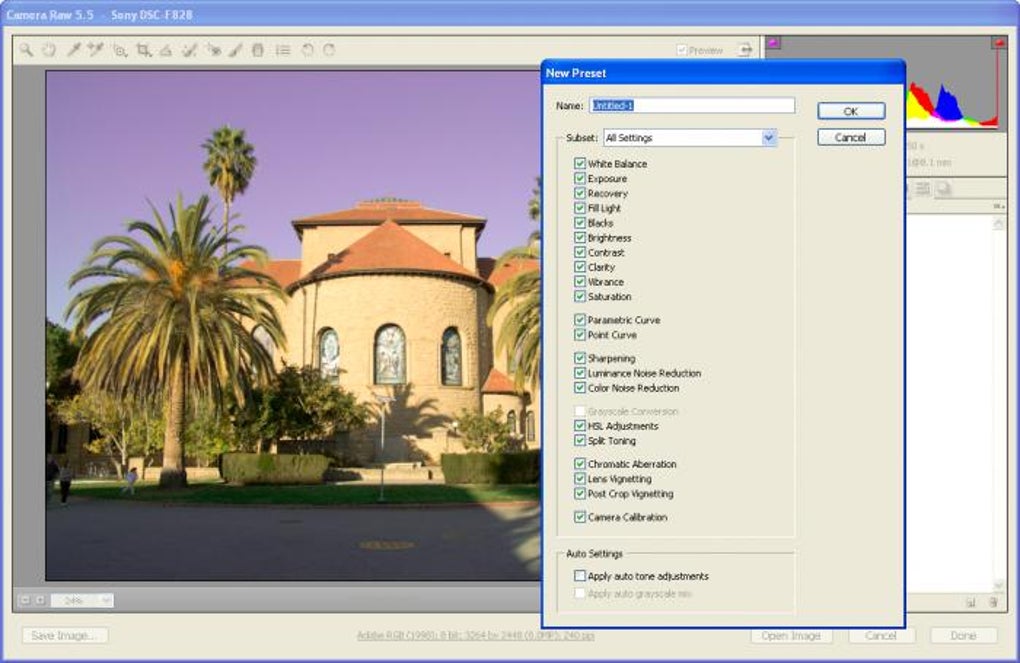Click the trash icon in Presets panel
1020x663 pixels.
pyautogui.click(x=993, y=602)
